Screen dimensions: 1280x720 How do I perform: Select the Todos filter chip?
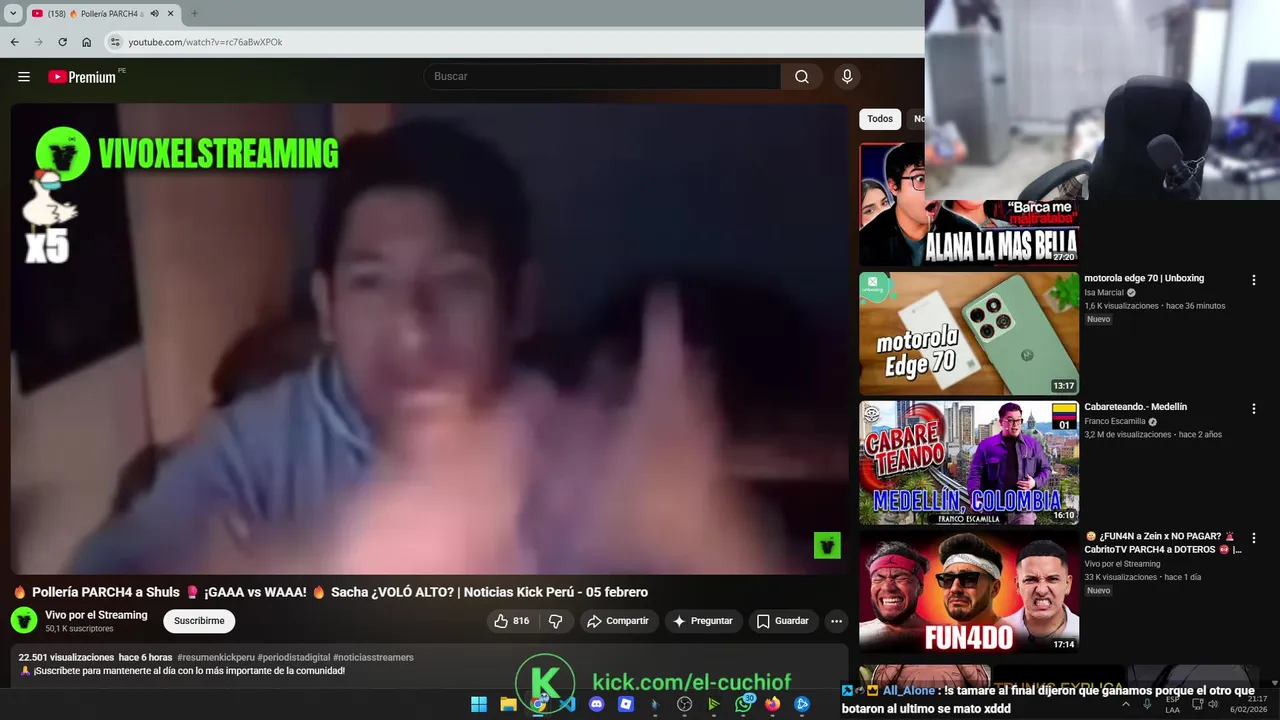880,119
